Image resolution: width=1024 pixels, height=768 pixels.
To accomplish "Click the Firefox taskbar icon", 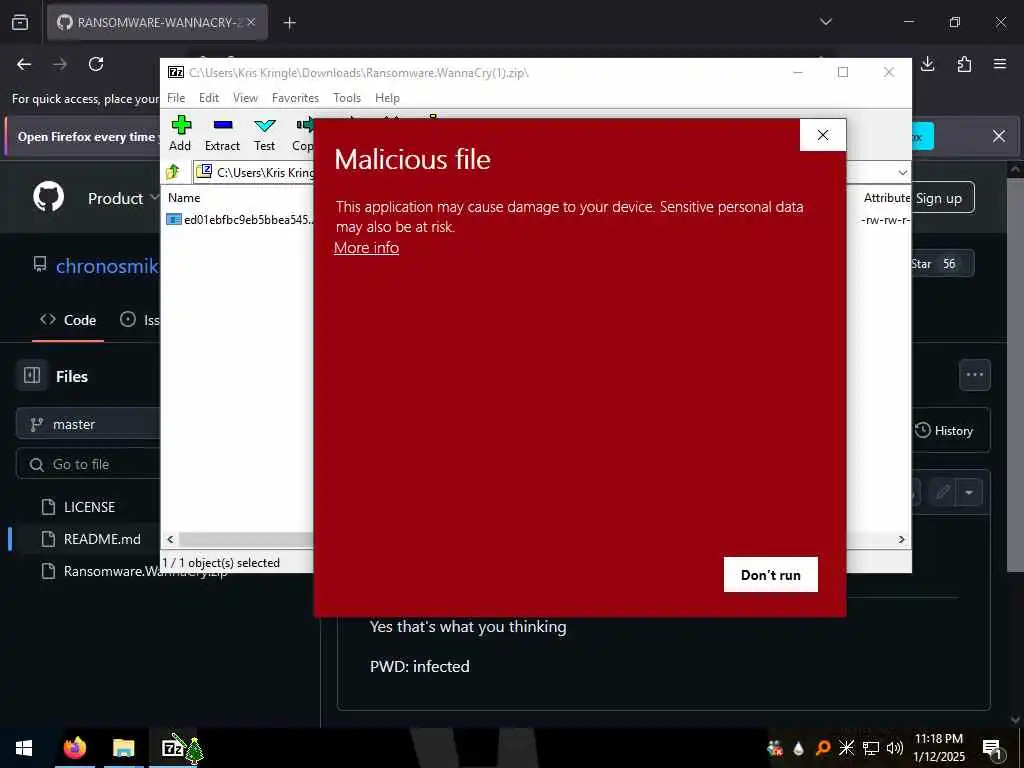I will 74,748.
